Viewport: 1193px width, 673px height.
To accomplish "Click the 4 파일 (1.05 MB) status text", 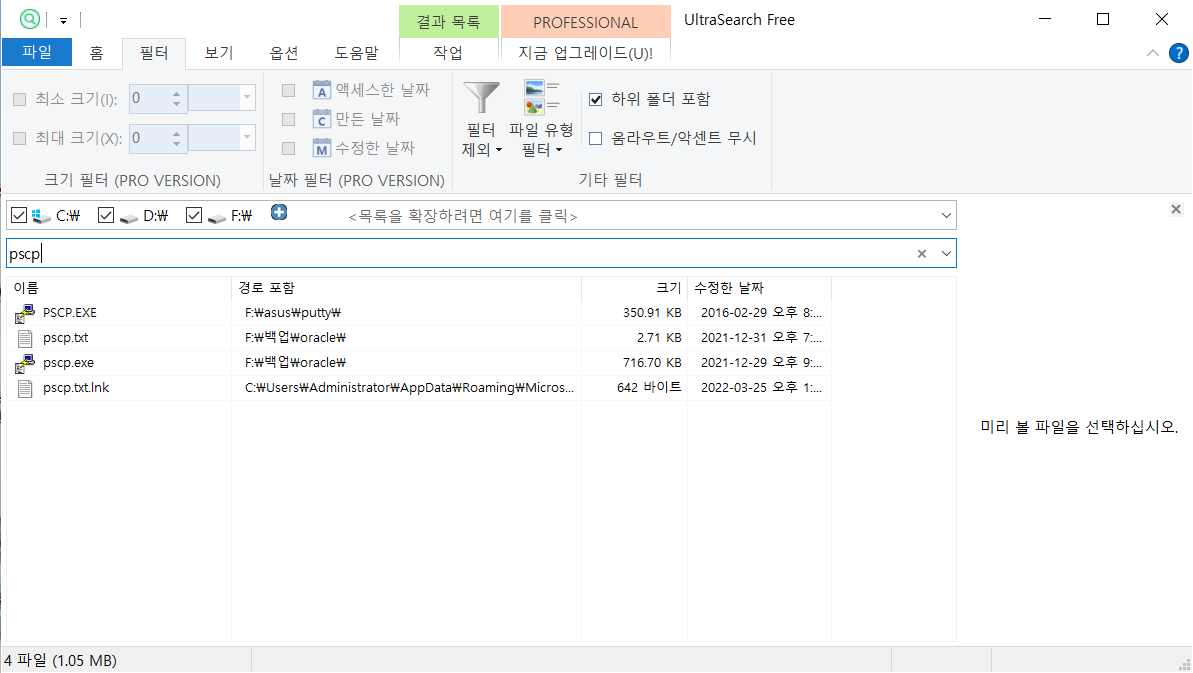I will coord(61,660).
